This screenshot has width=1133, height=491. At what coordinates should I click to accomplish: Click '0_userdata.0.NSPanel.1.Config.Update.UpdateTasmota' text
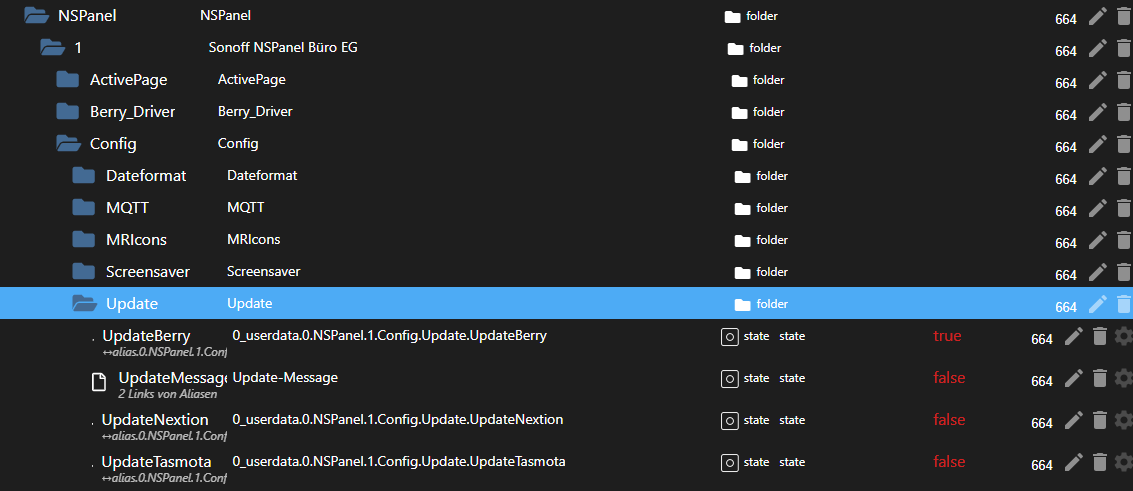coord(399,461)
